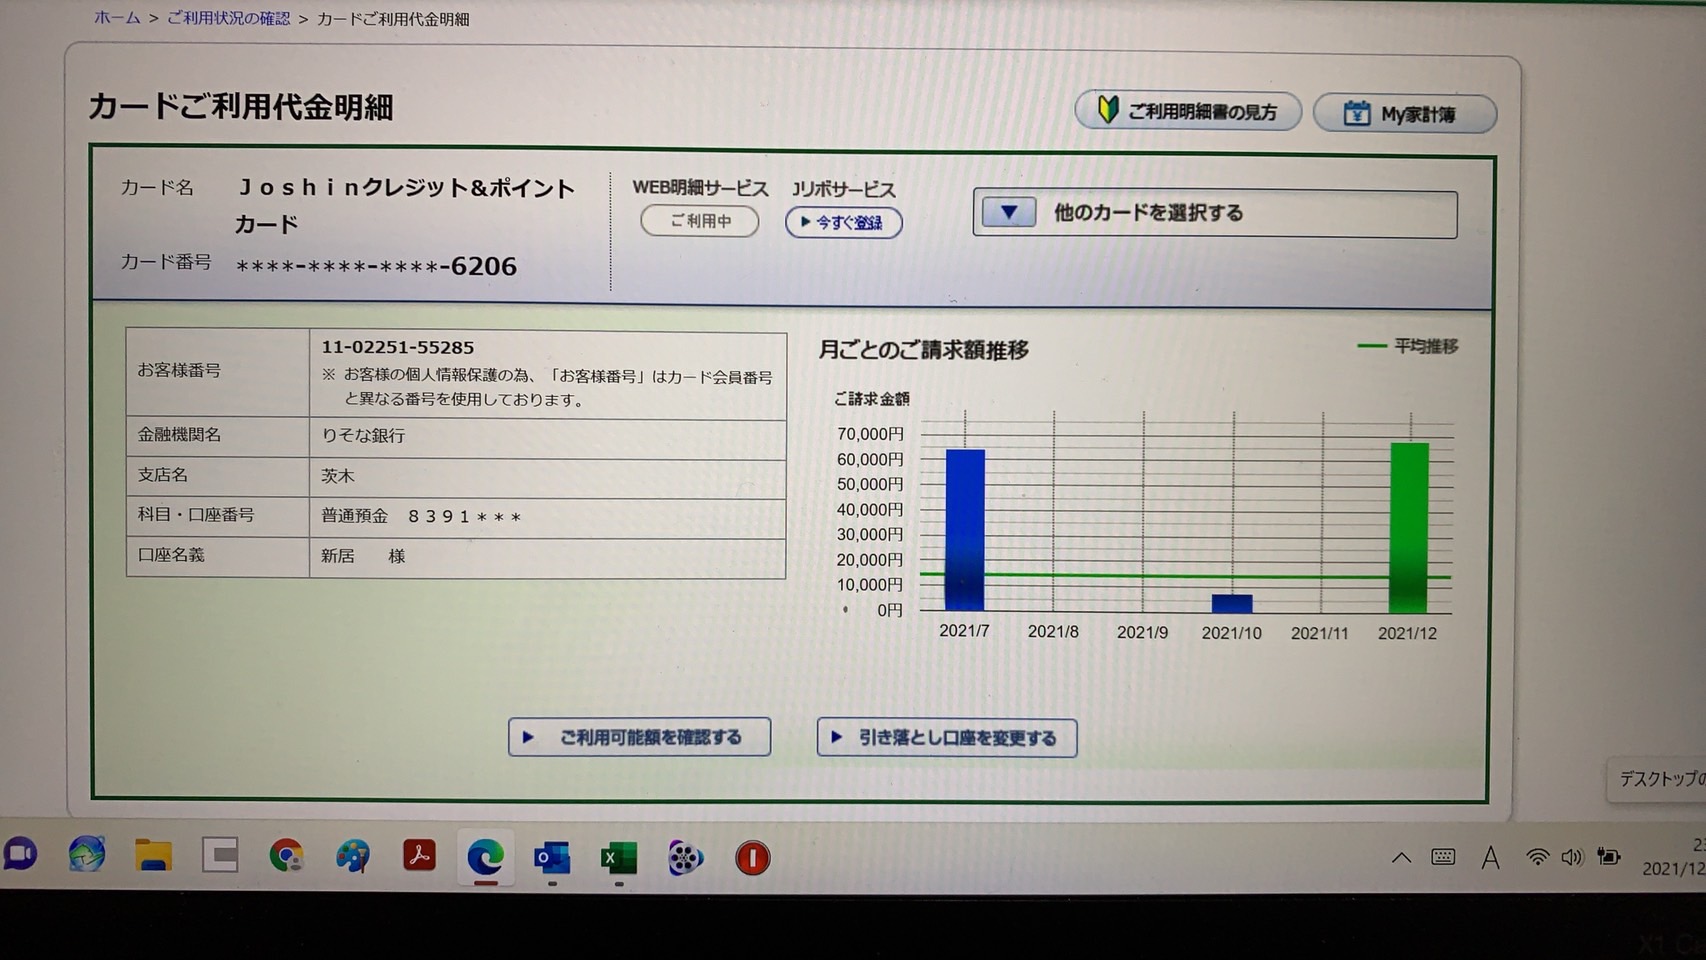Click 引き落とし口座を変更する button
Screen dimensions: 1706x960
point(946,738)
